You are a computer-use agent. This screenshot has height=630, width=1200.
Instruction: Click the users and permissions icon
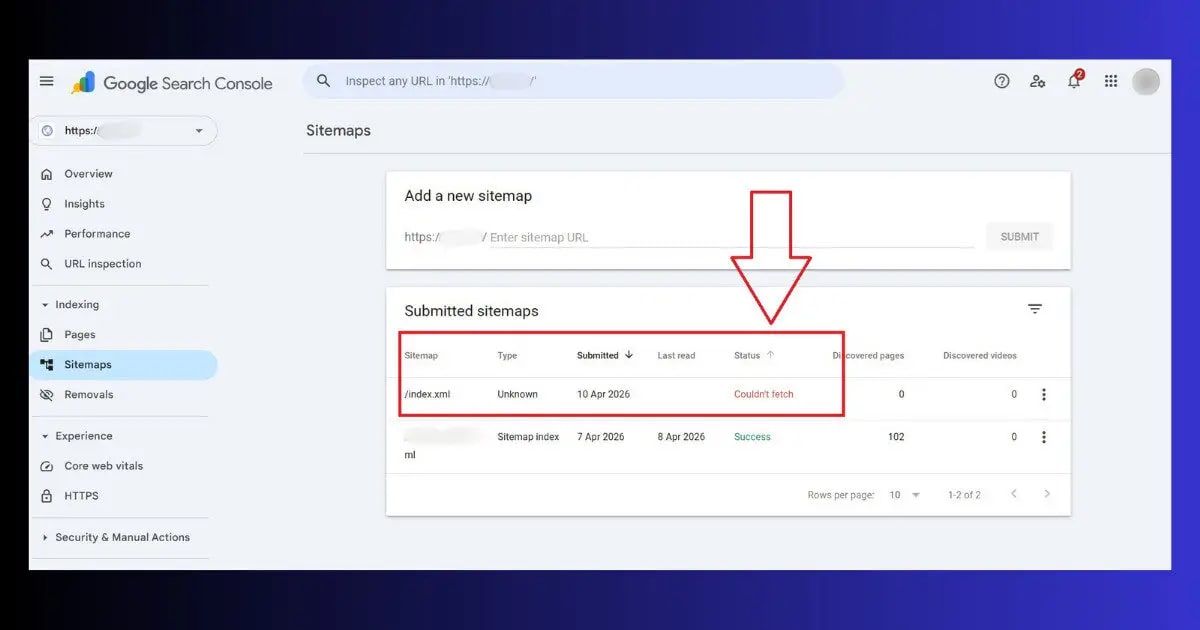1038,81
